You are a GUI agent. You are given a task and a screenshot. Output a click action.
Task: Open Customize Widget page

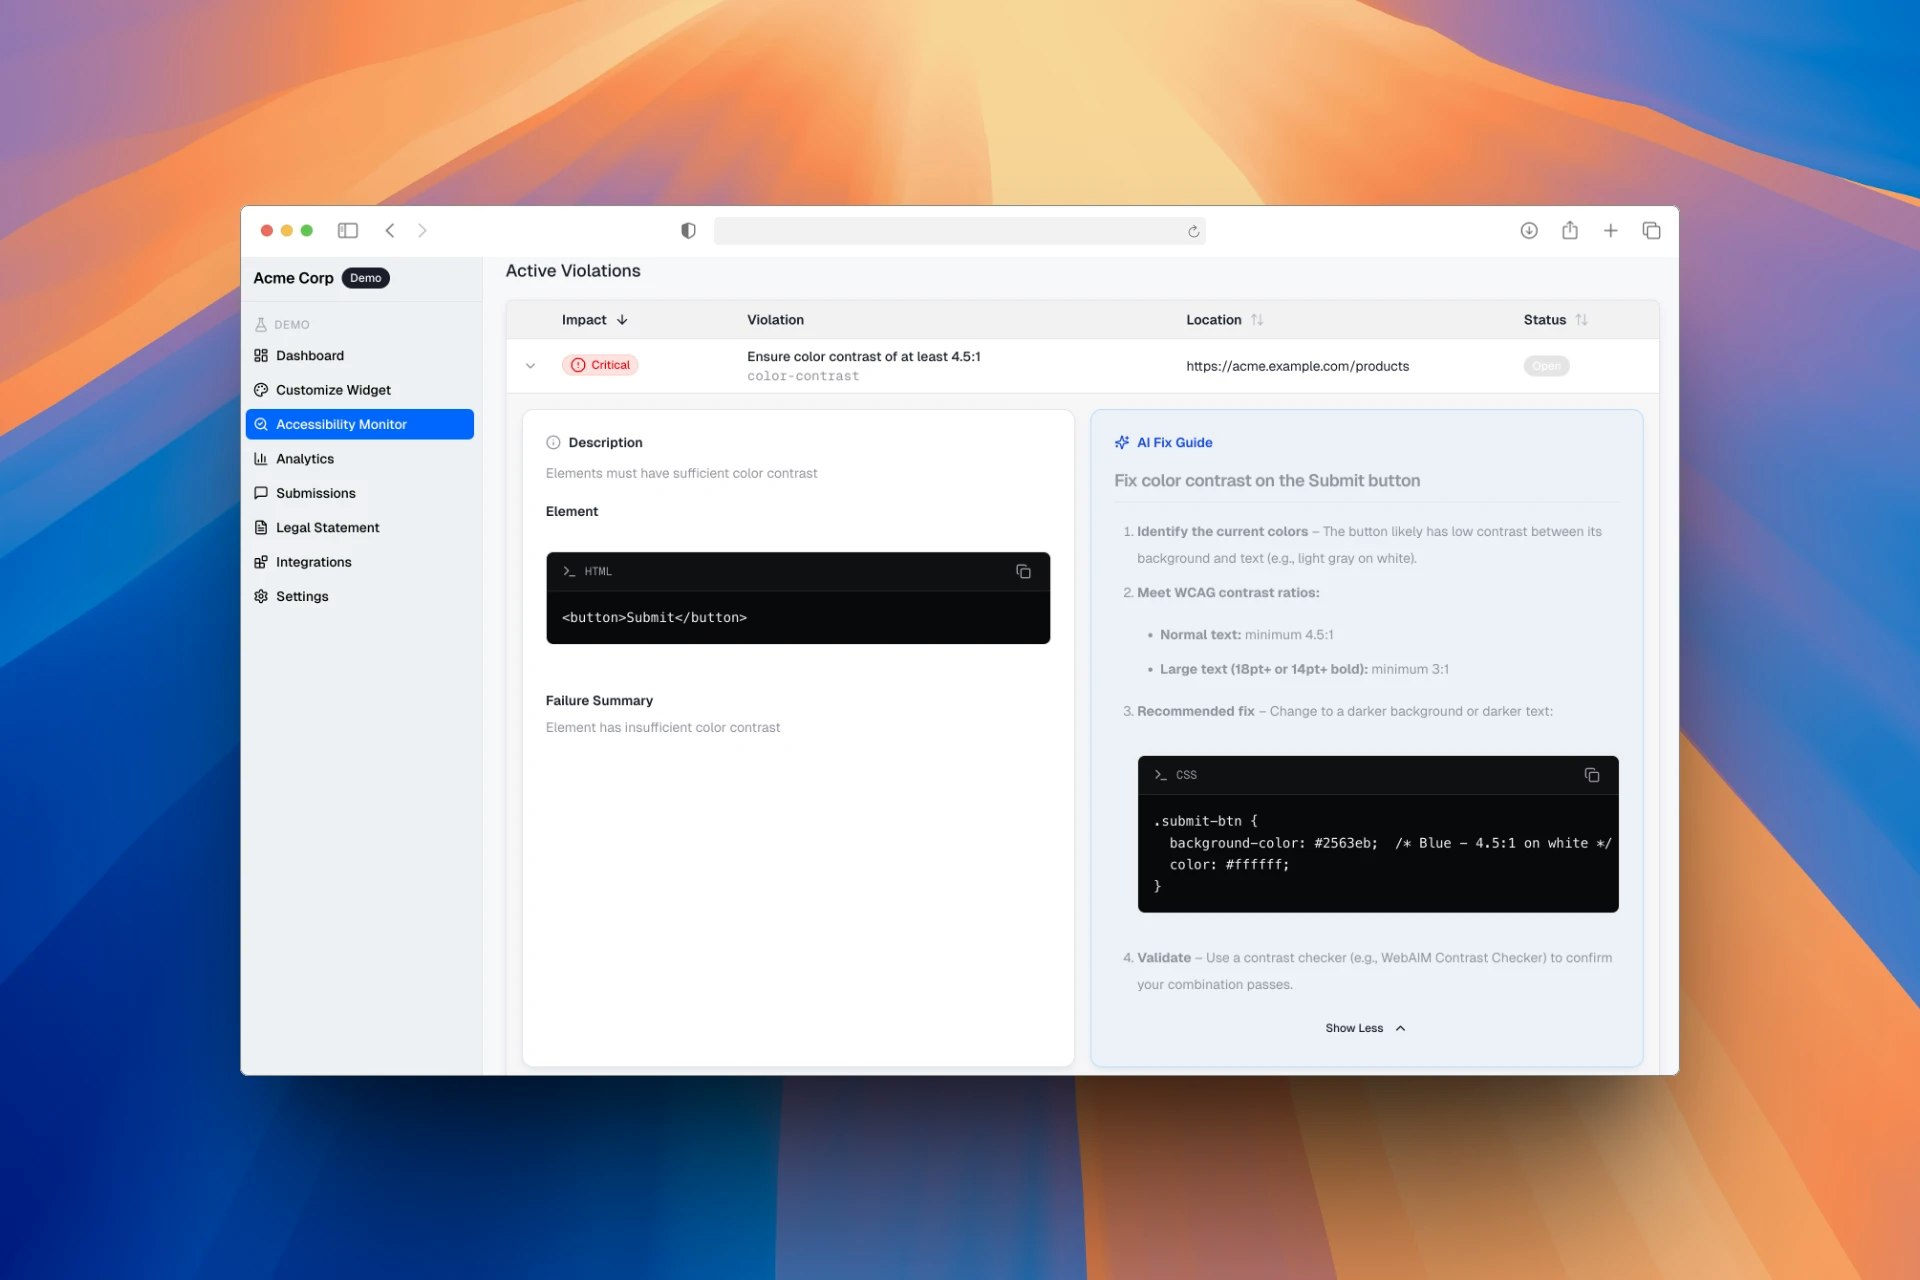[x=333, y=390]
